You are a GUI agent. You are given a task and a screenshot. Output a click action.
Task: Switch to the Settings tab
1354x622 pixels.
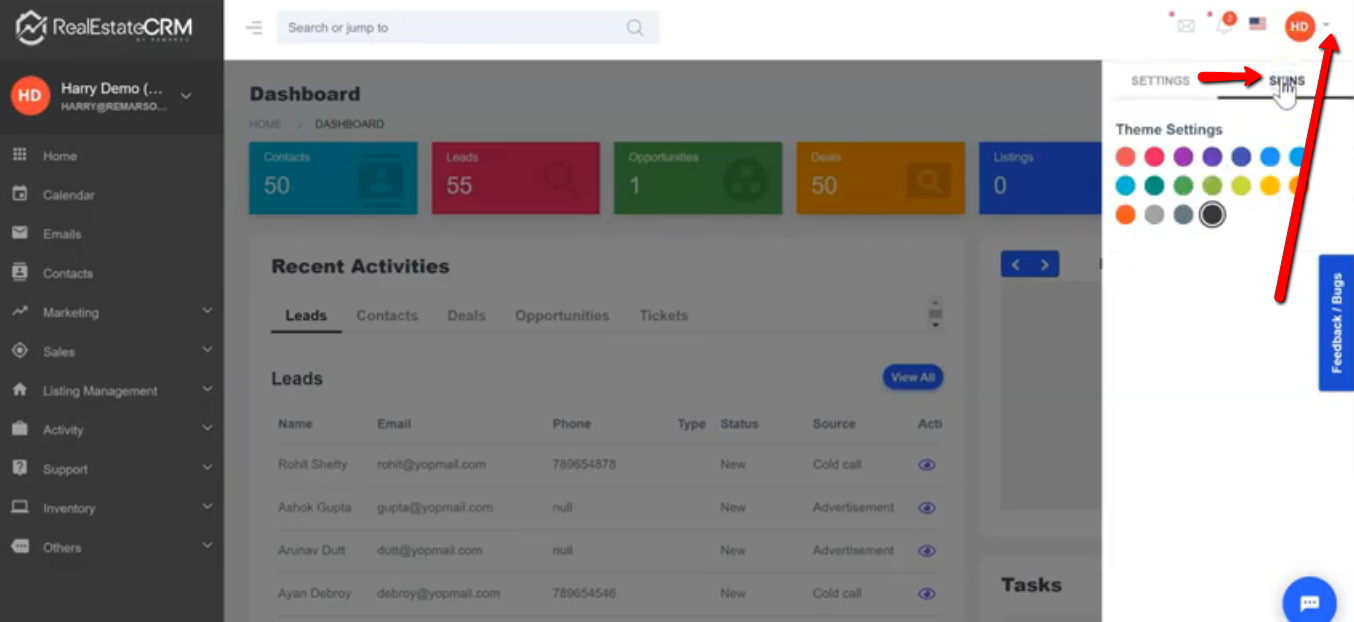coord(1160,81)
